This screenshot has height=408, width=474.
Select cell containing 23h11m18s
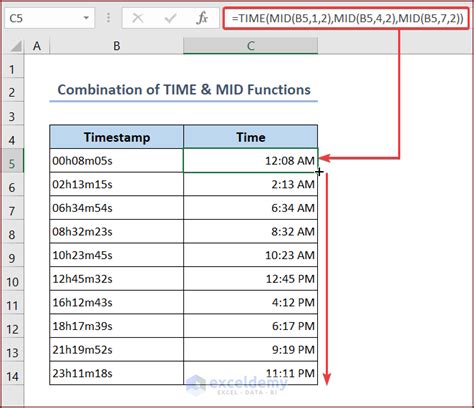pos(117,373)
